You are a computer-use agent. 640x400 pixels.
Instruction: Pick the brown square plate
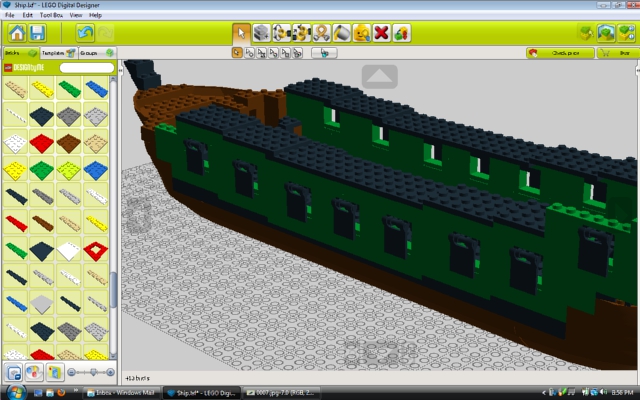[69, 142]
